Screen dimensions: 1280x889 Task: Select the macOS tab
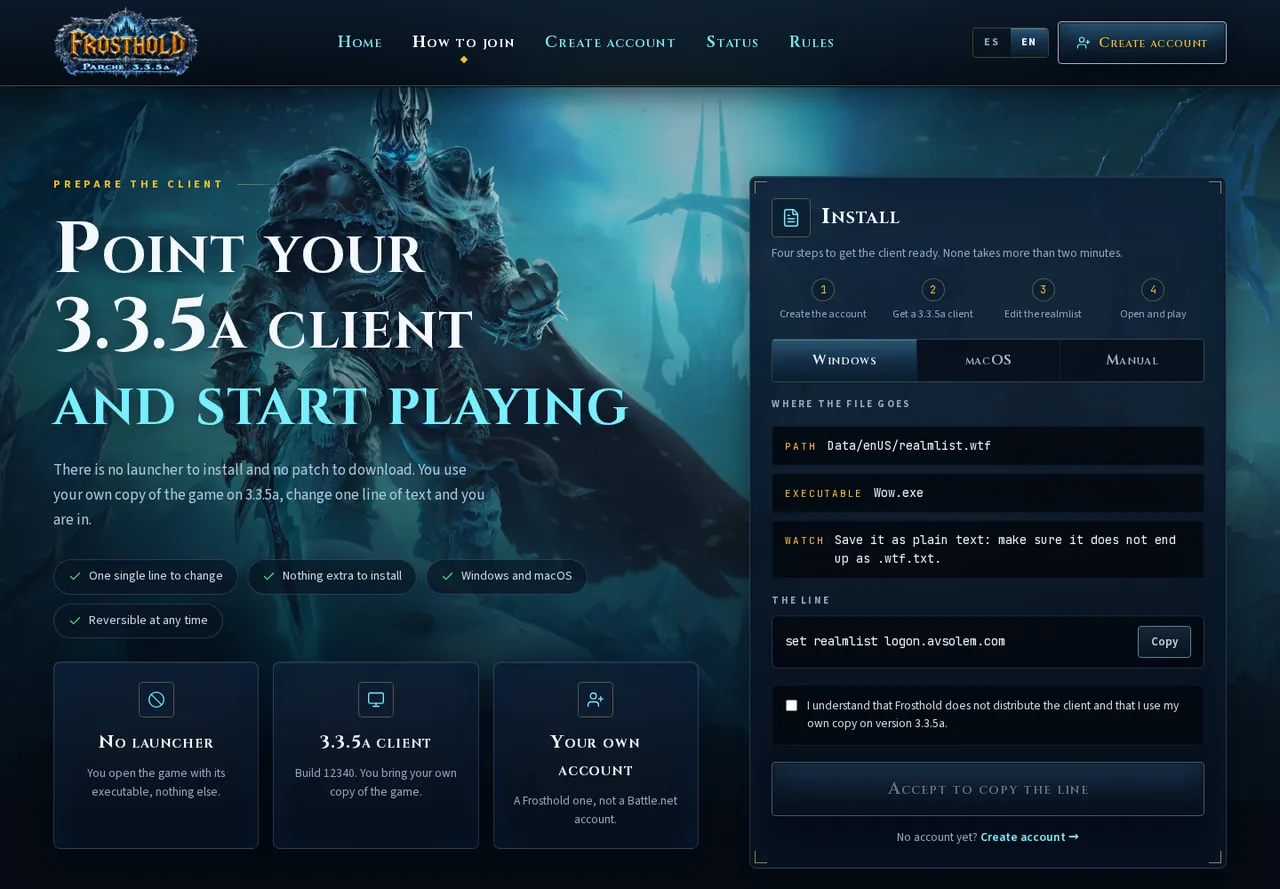988,360
